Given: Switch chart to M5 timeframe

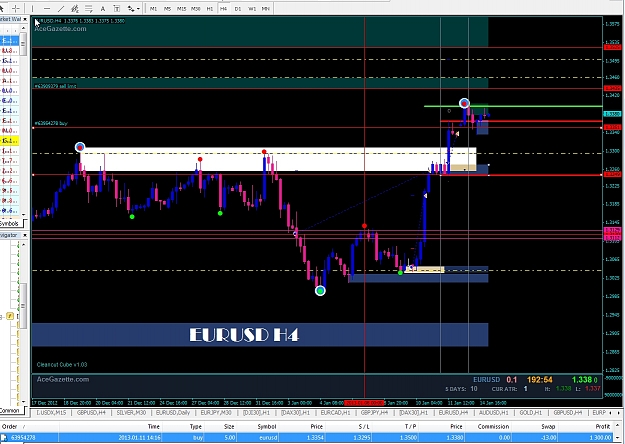Looking at the screenshot, I should tap(167, 8).
